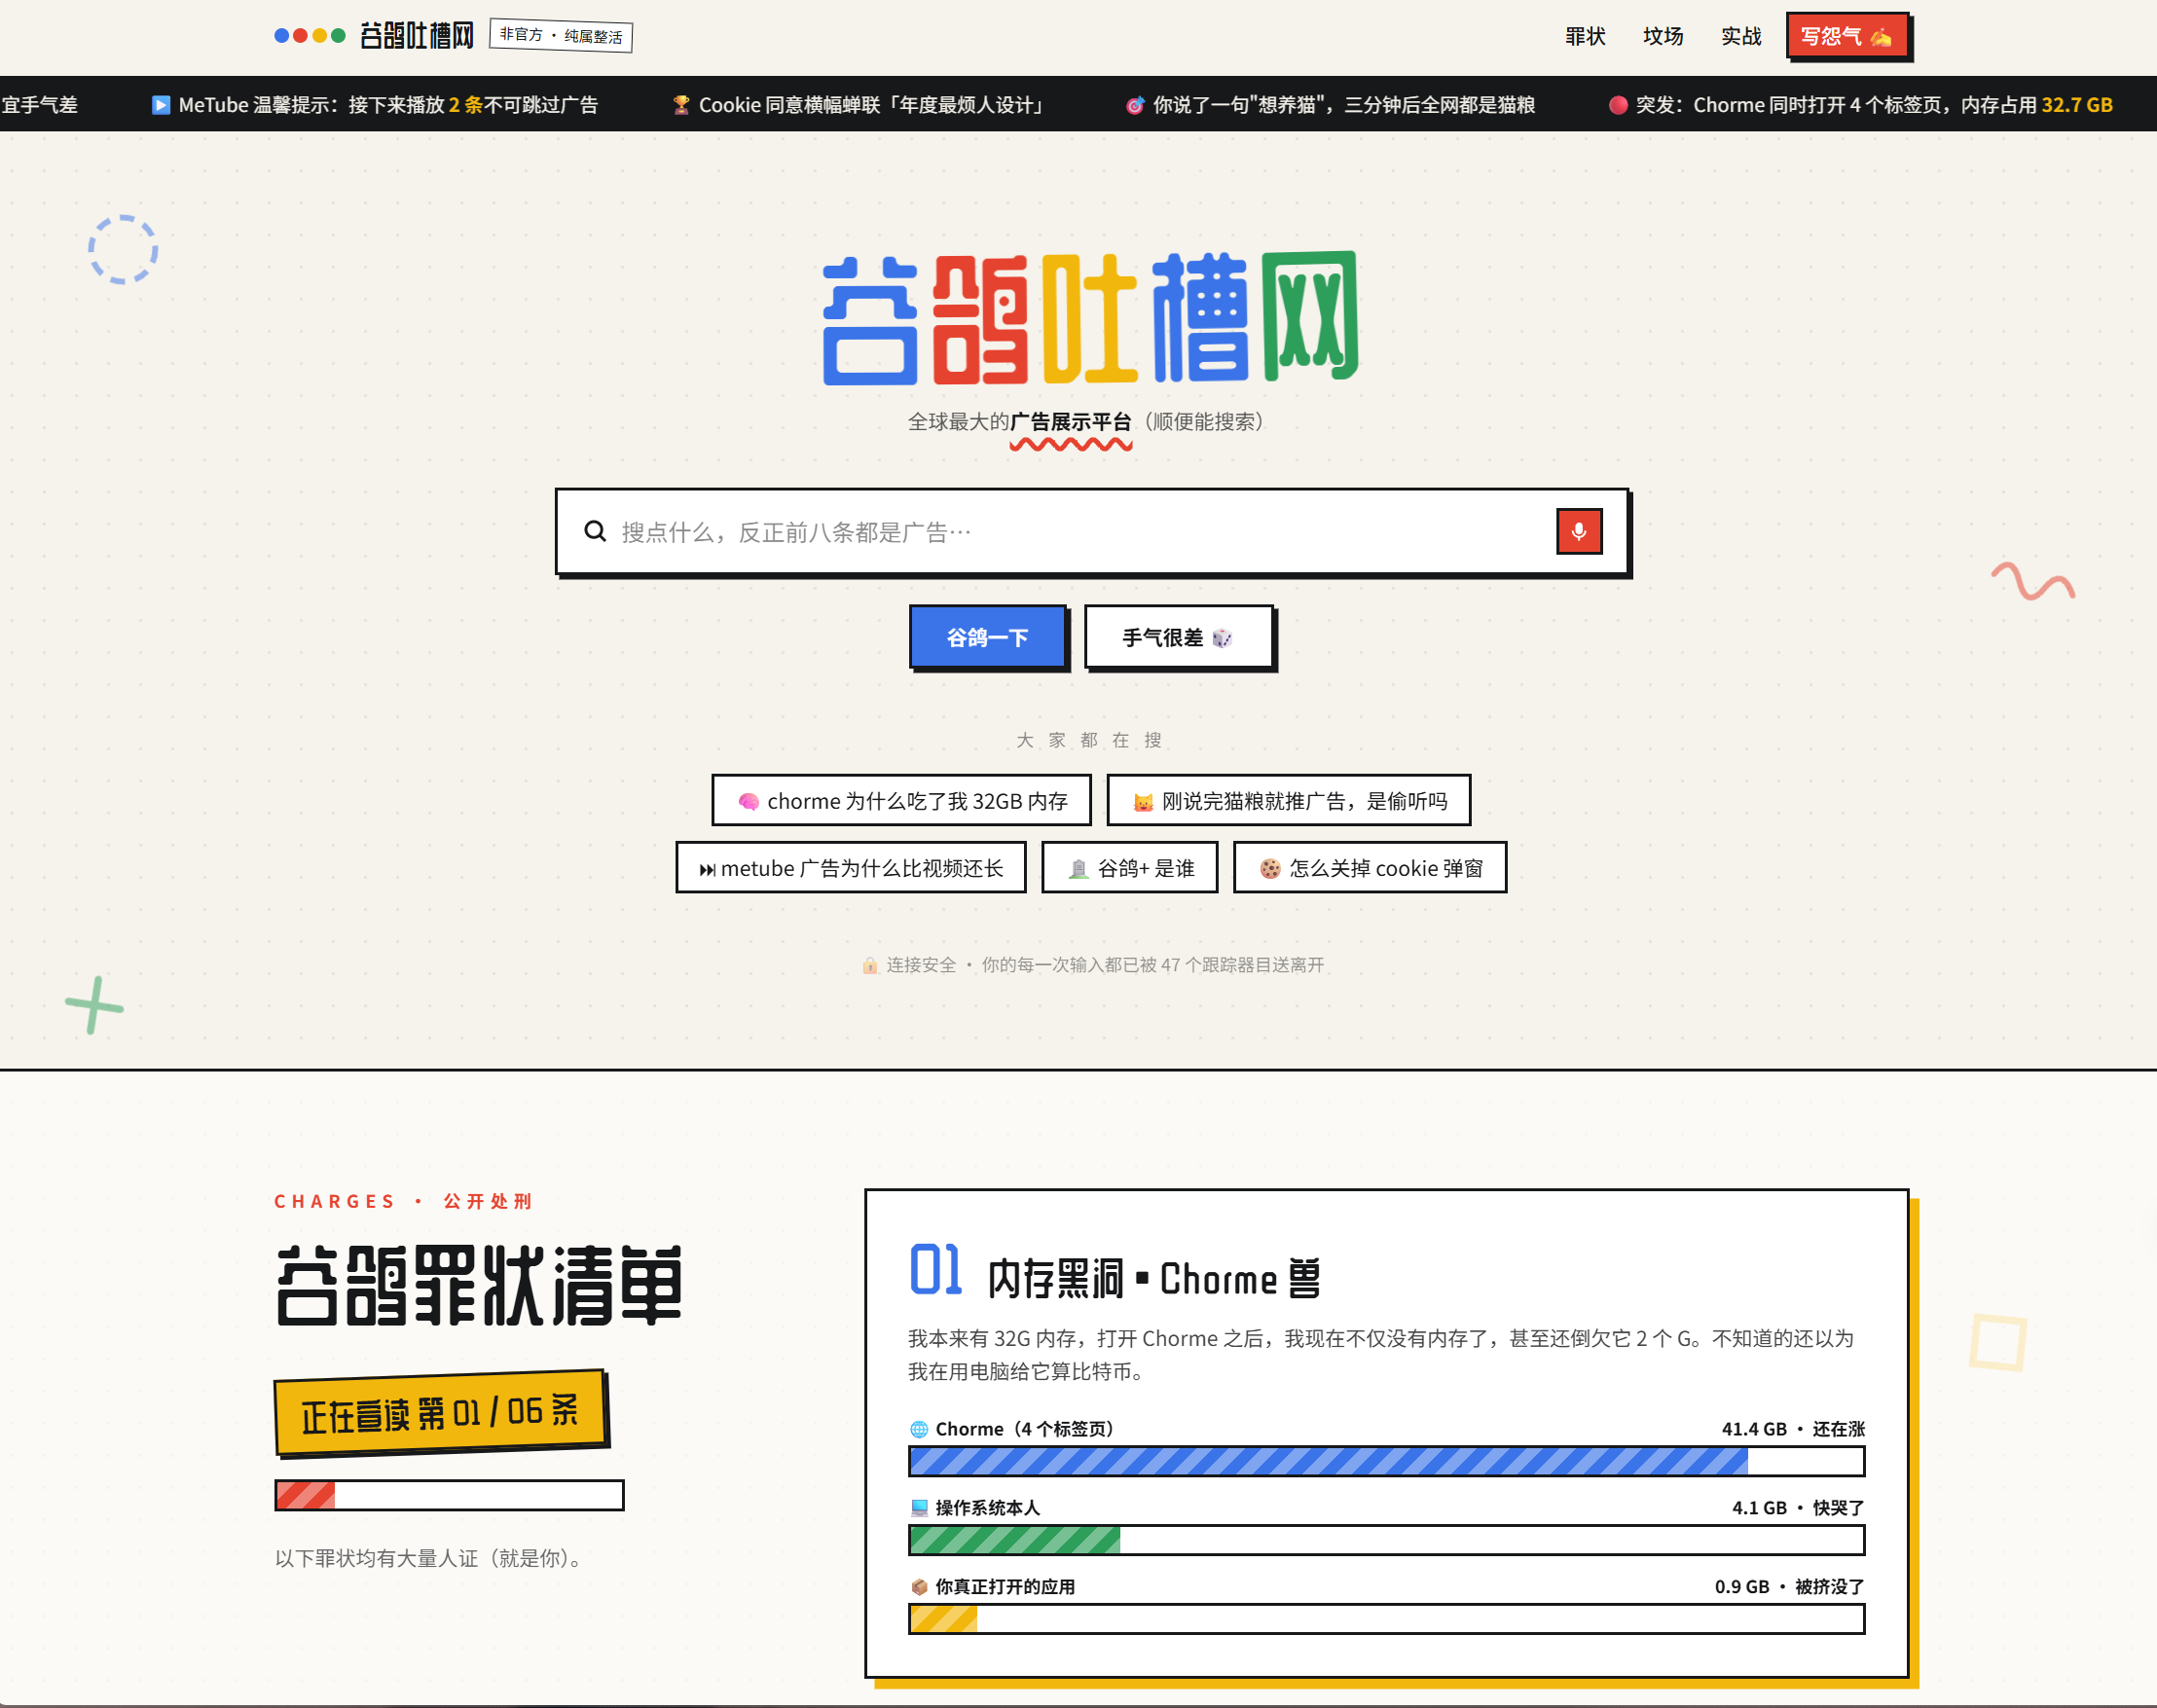The height and width of the screenshot is (1708, 2157).
Task: Click the blue Chorme memory usage bar
Action: click(x=1386, y=1461)
